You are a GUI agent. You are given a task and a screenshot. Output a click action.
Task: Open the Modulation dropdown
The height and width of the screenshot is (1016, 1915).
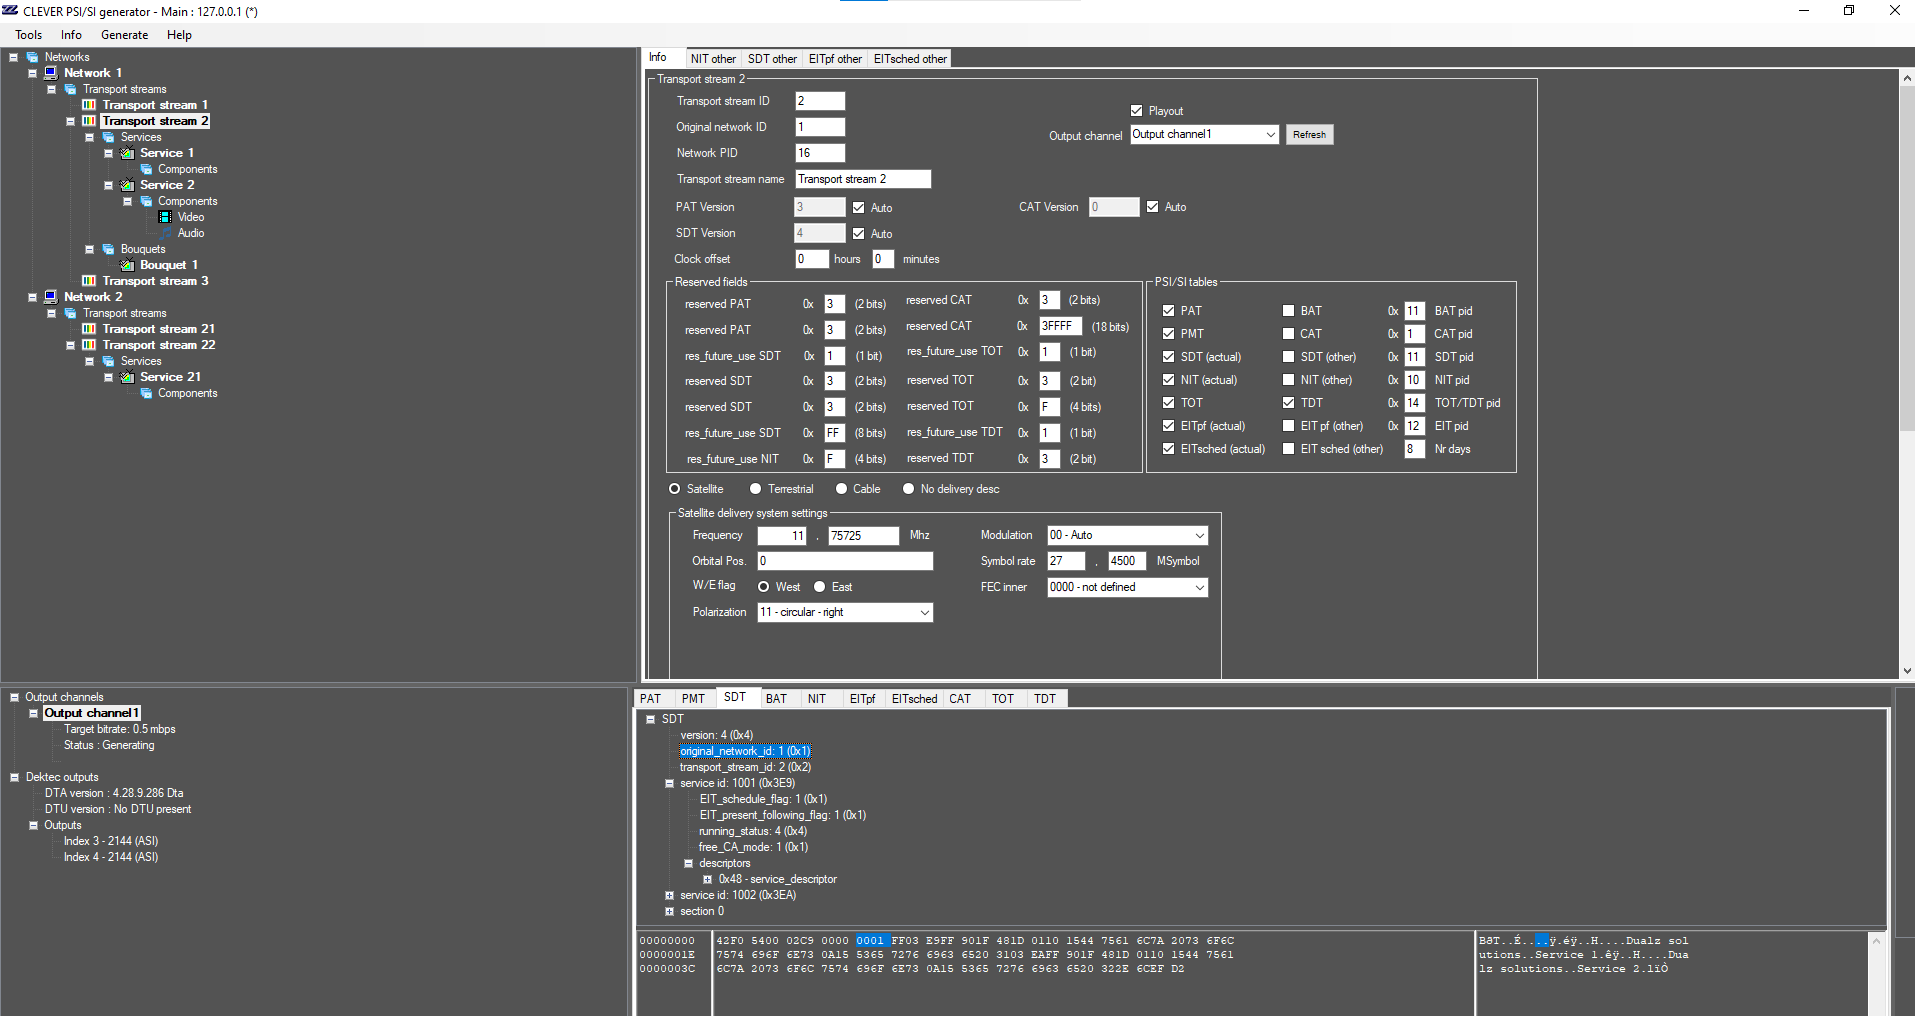coord(1199,536)
